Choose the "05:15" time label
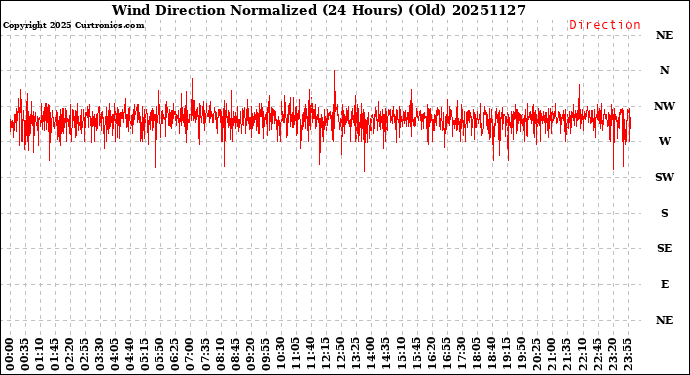The image size is (690, 375). (x=145, y=355)
